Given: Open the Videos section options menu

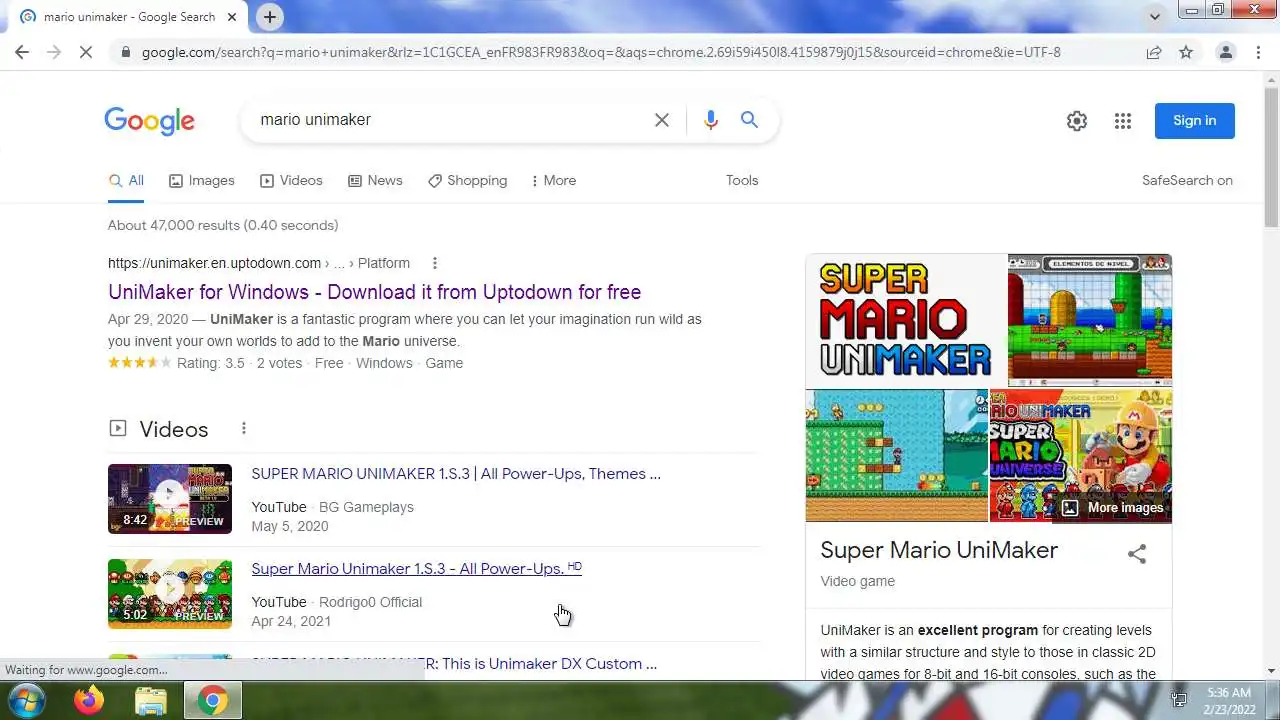Looking at the screenshot, I should pos(243,429).
